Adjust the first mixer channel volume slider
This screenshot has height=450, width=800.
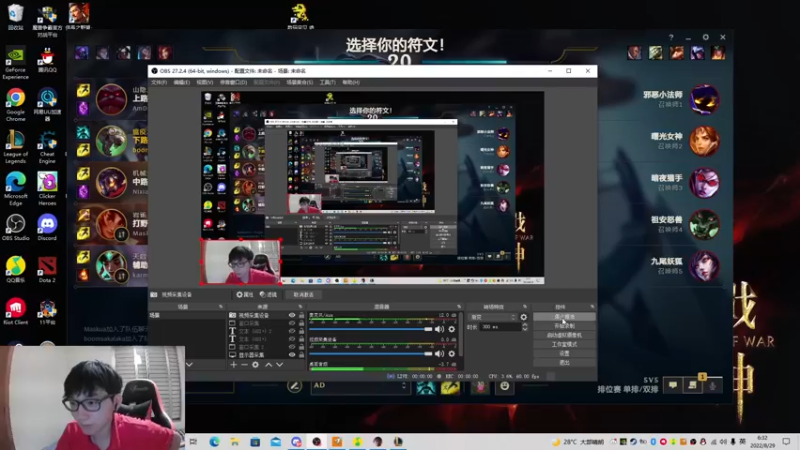click(x=371, y=329)
